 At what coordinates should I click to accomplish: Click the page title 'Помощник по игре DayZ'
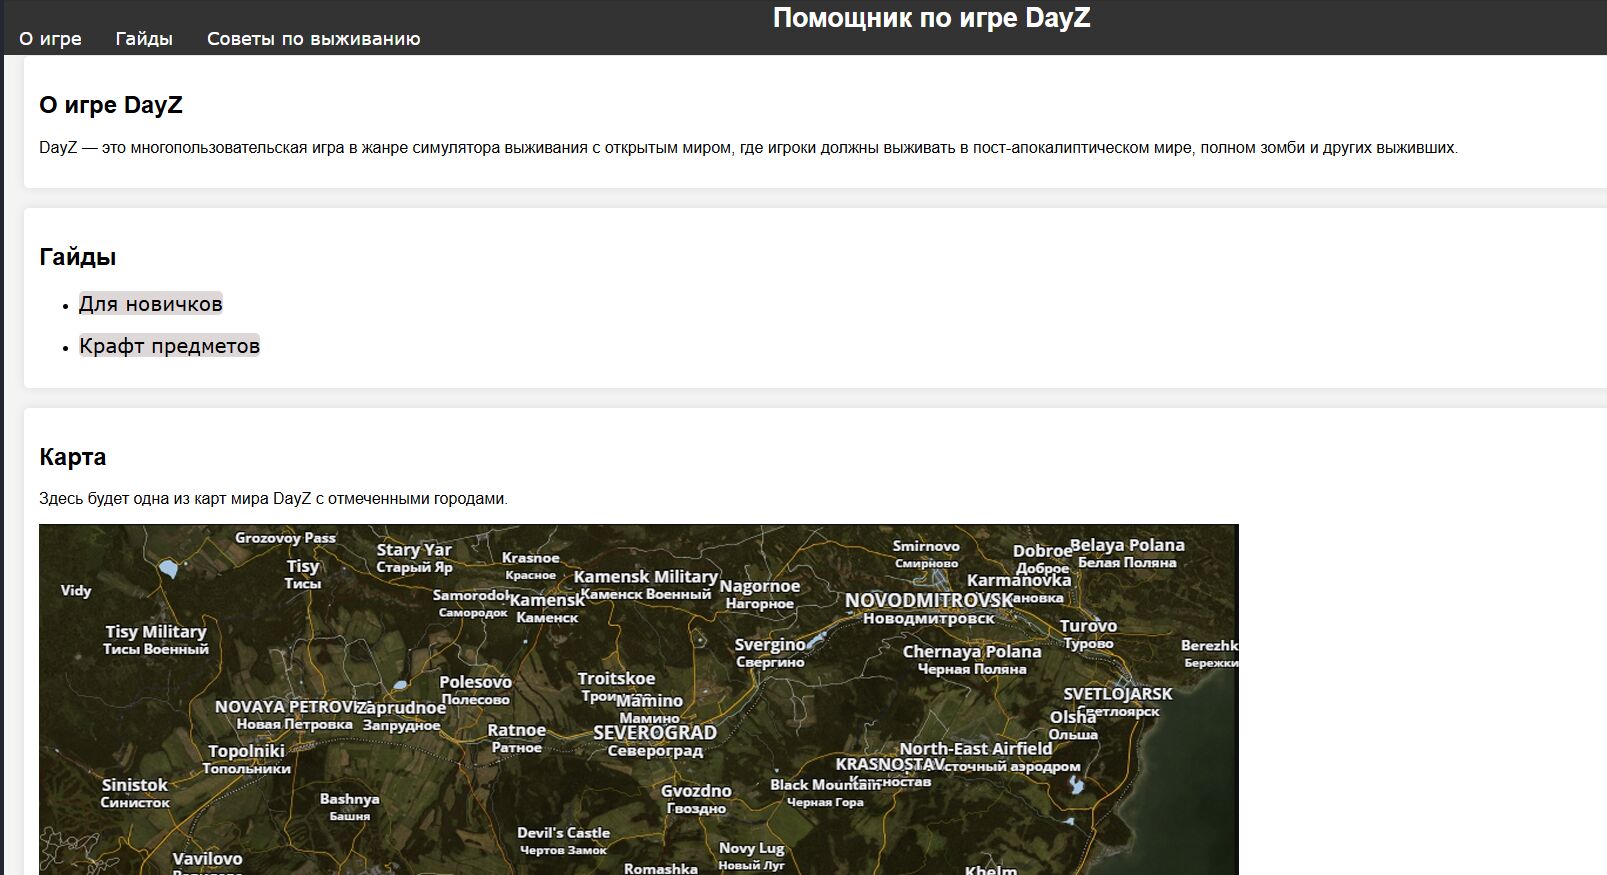coord(931,18)
